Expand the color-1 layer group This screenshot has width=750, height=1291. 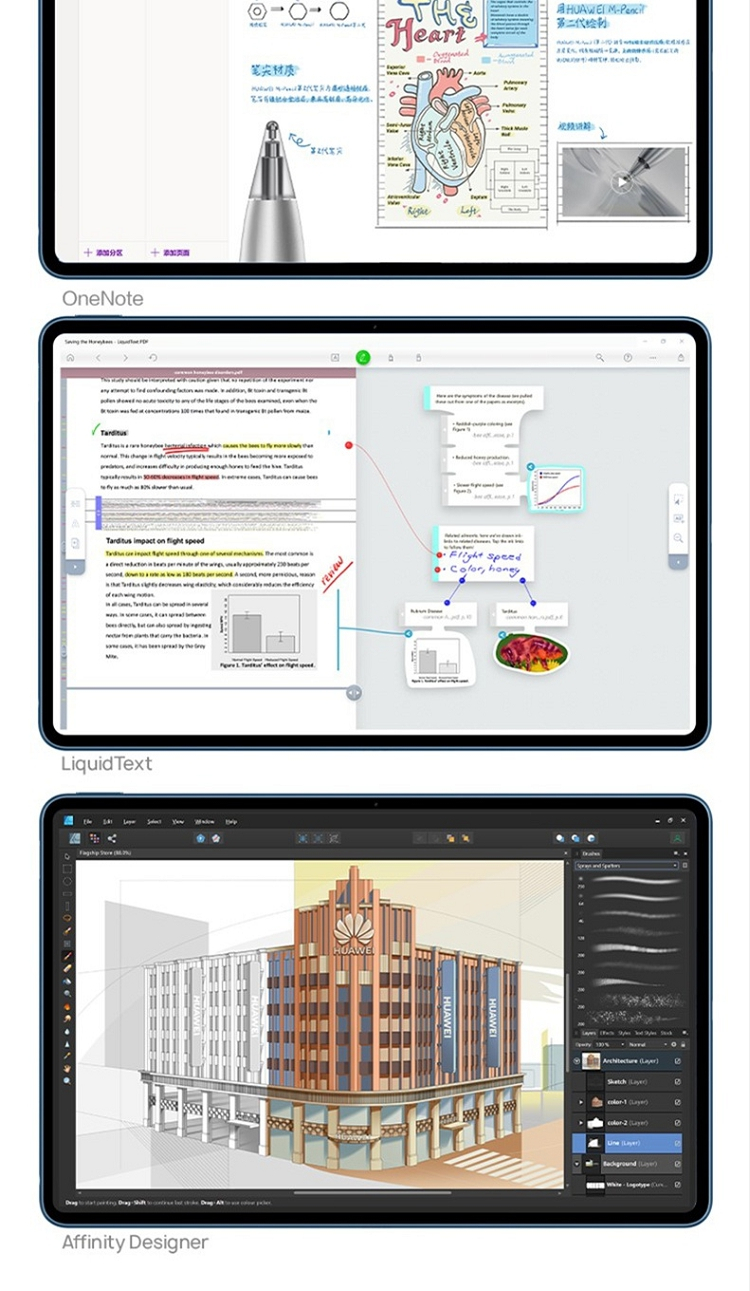click(x=581, y=1102)
